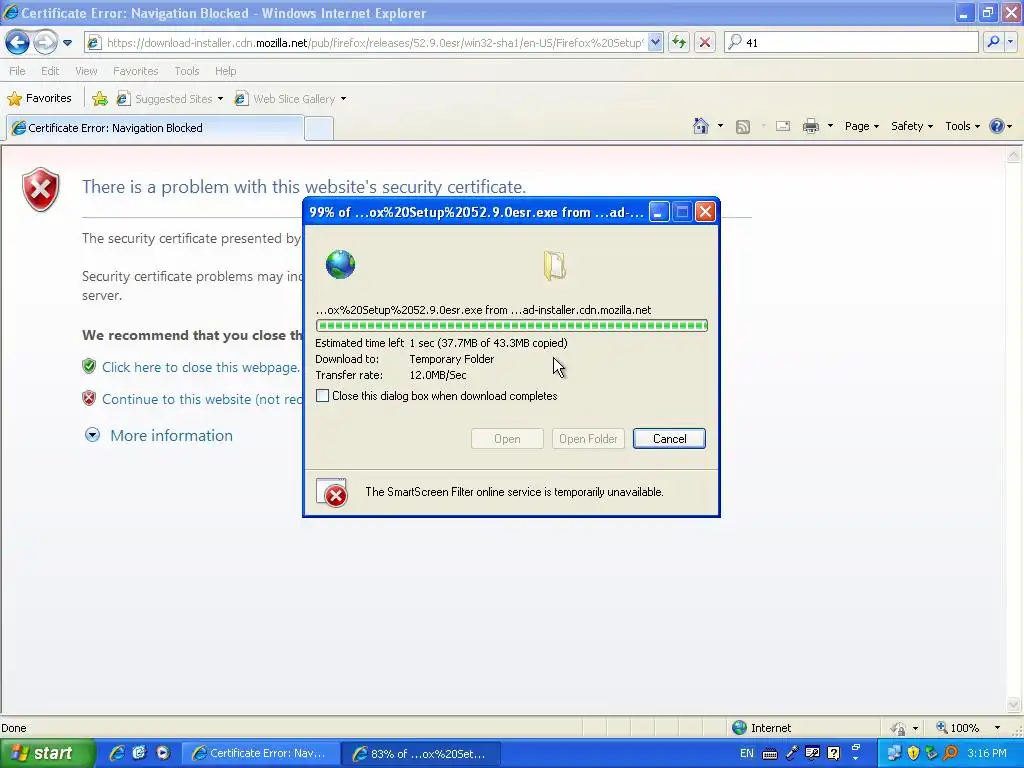Open the search provider options dropdown
This screenshot has height=768, width=1024.
tap(1010, 42)
